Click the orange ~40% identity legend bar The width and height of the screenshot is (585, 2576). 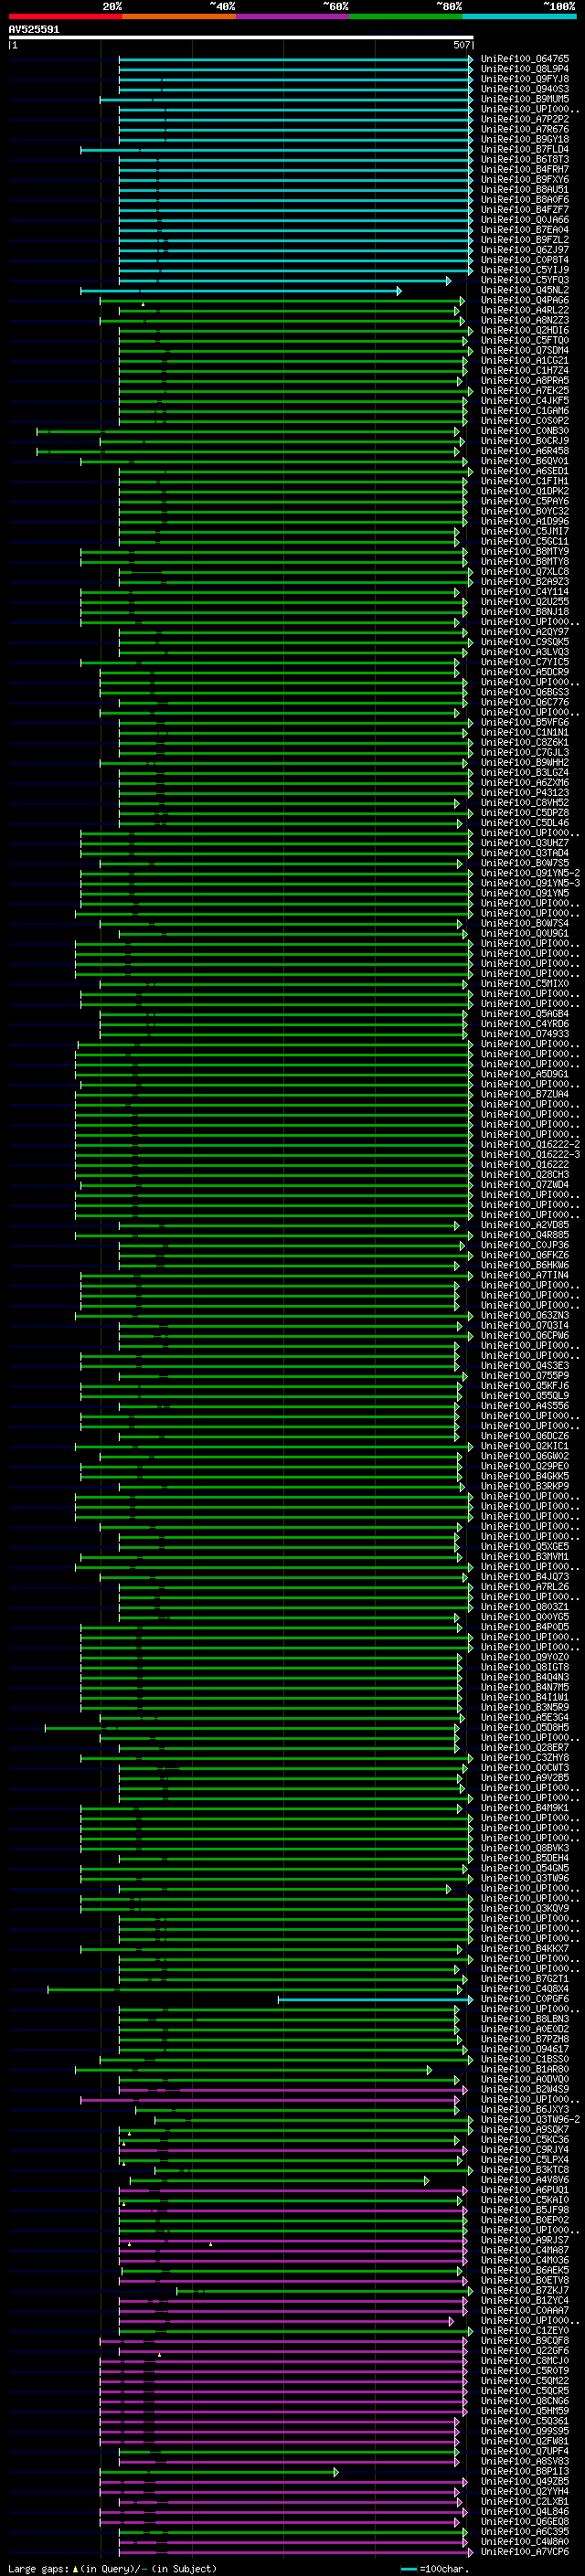179,16
